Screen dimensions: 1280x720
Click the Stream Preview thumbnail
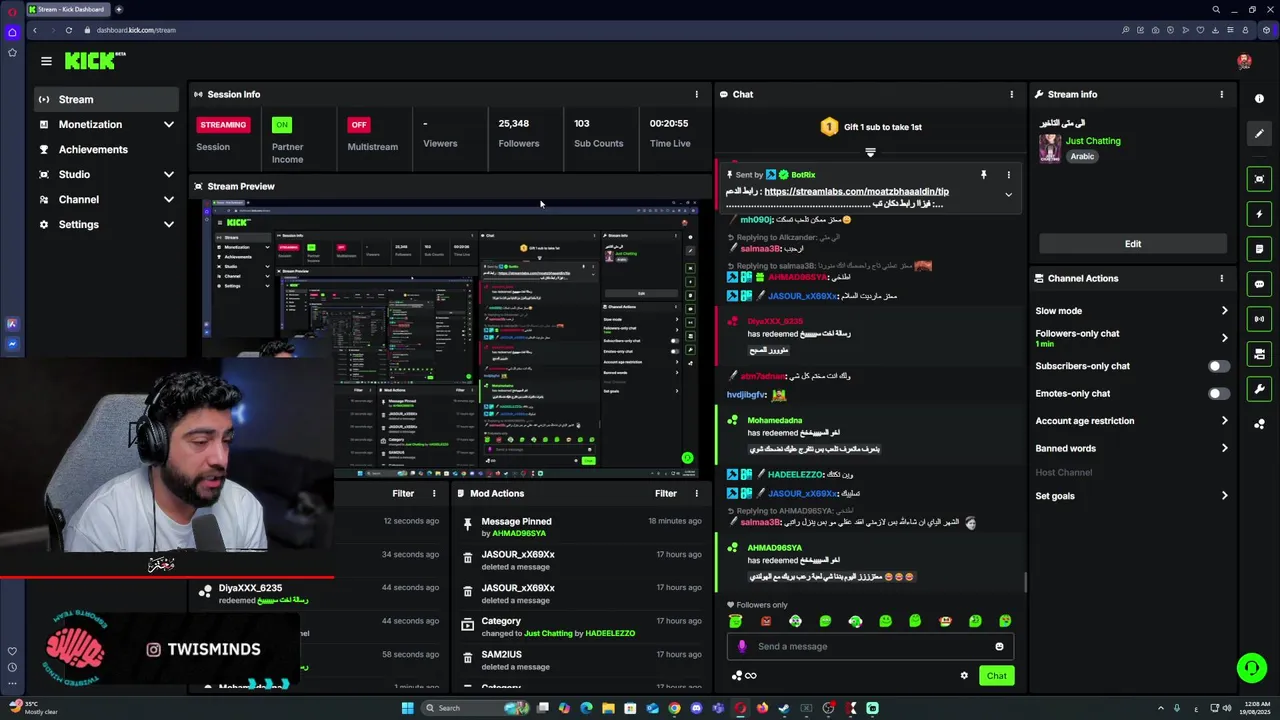450,338
